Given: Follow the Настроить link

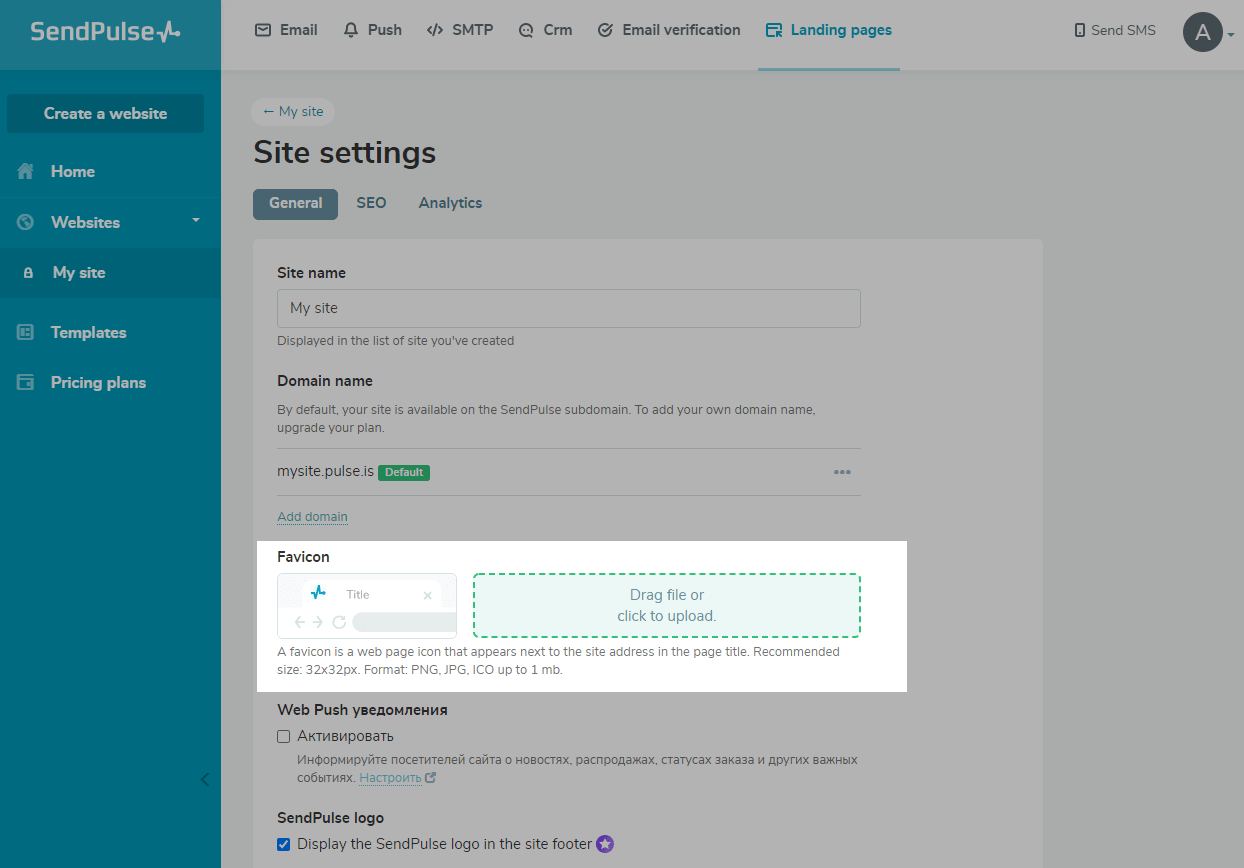Looking at the screenshot, I should [x=390, y=777].
